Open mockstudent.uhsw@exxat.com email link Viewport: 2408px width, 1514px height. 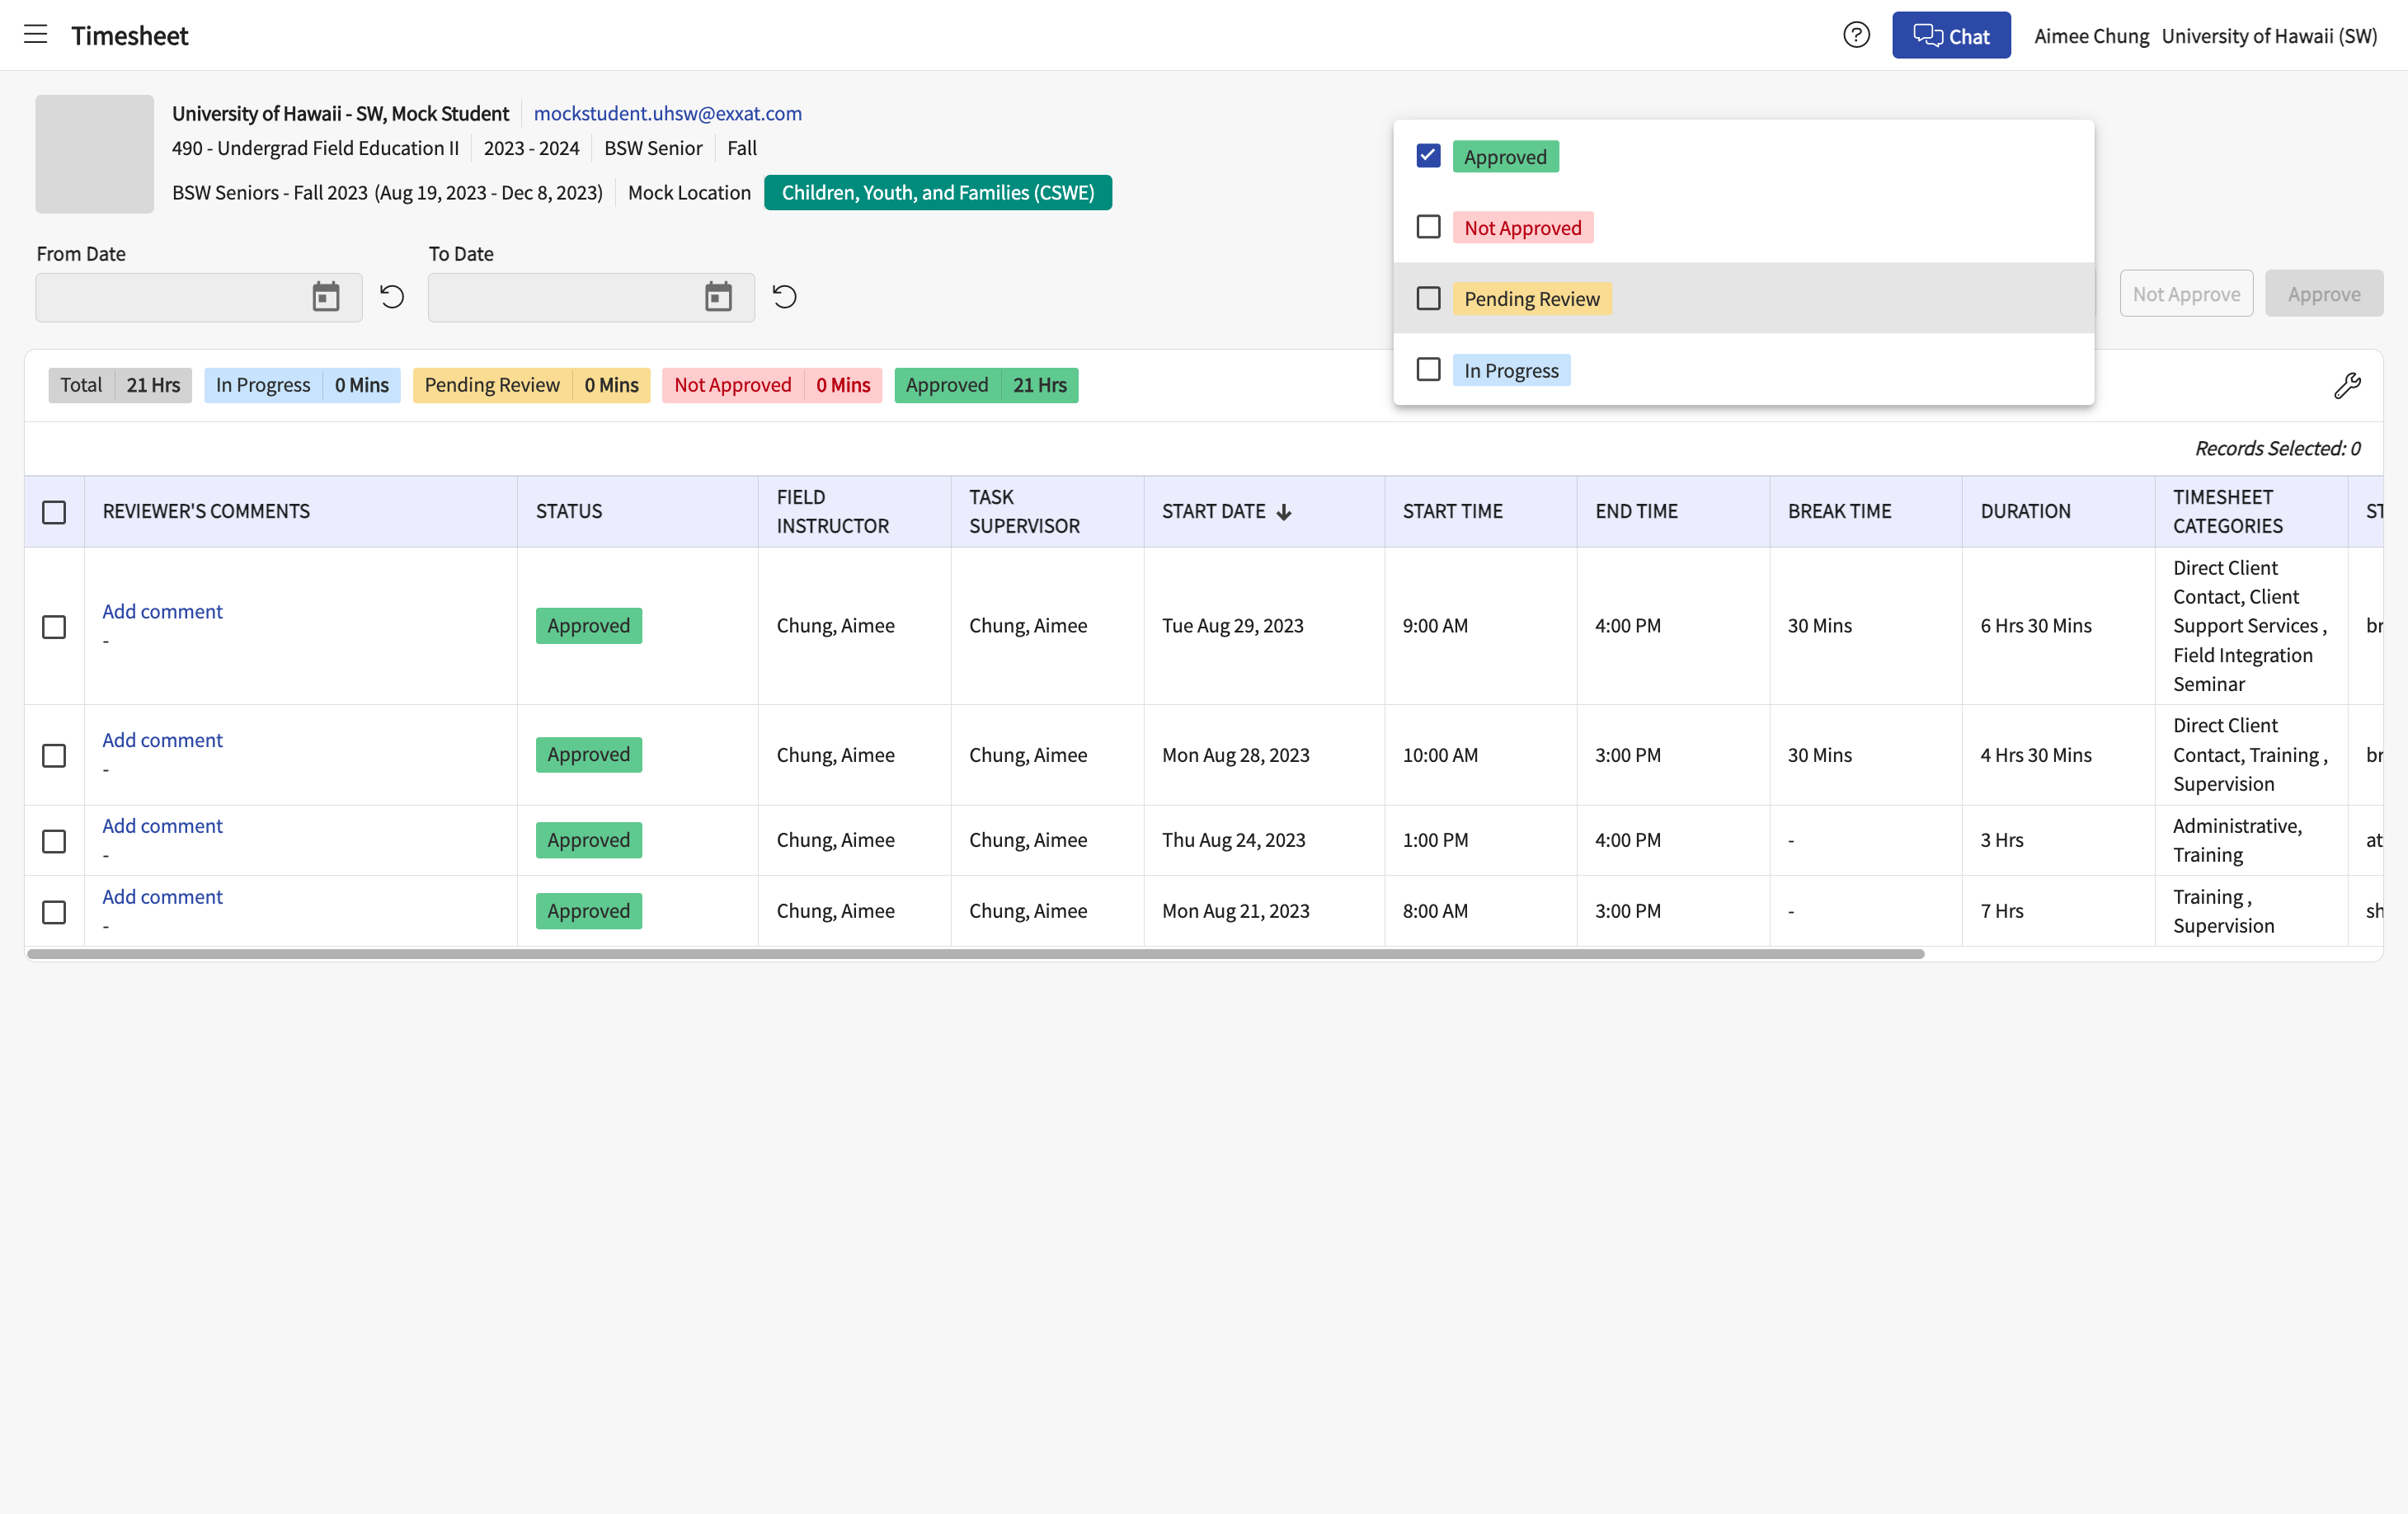tap(667, 113)
